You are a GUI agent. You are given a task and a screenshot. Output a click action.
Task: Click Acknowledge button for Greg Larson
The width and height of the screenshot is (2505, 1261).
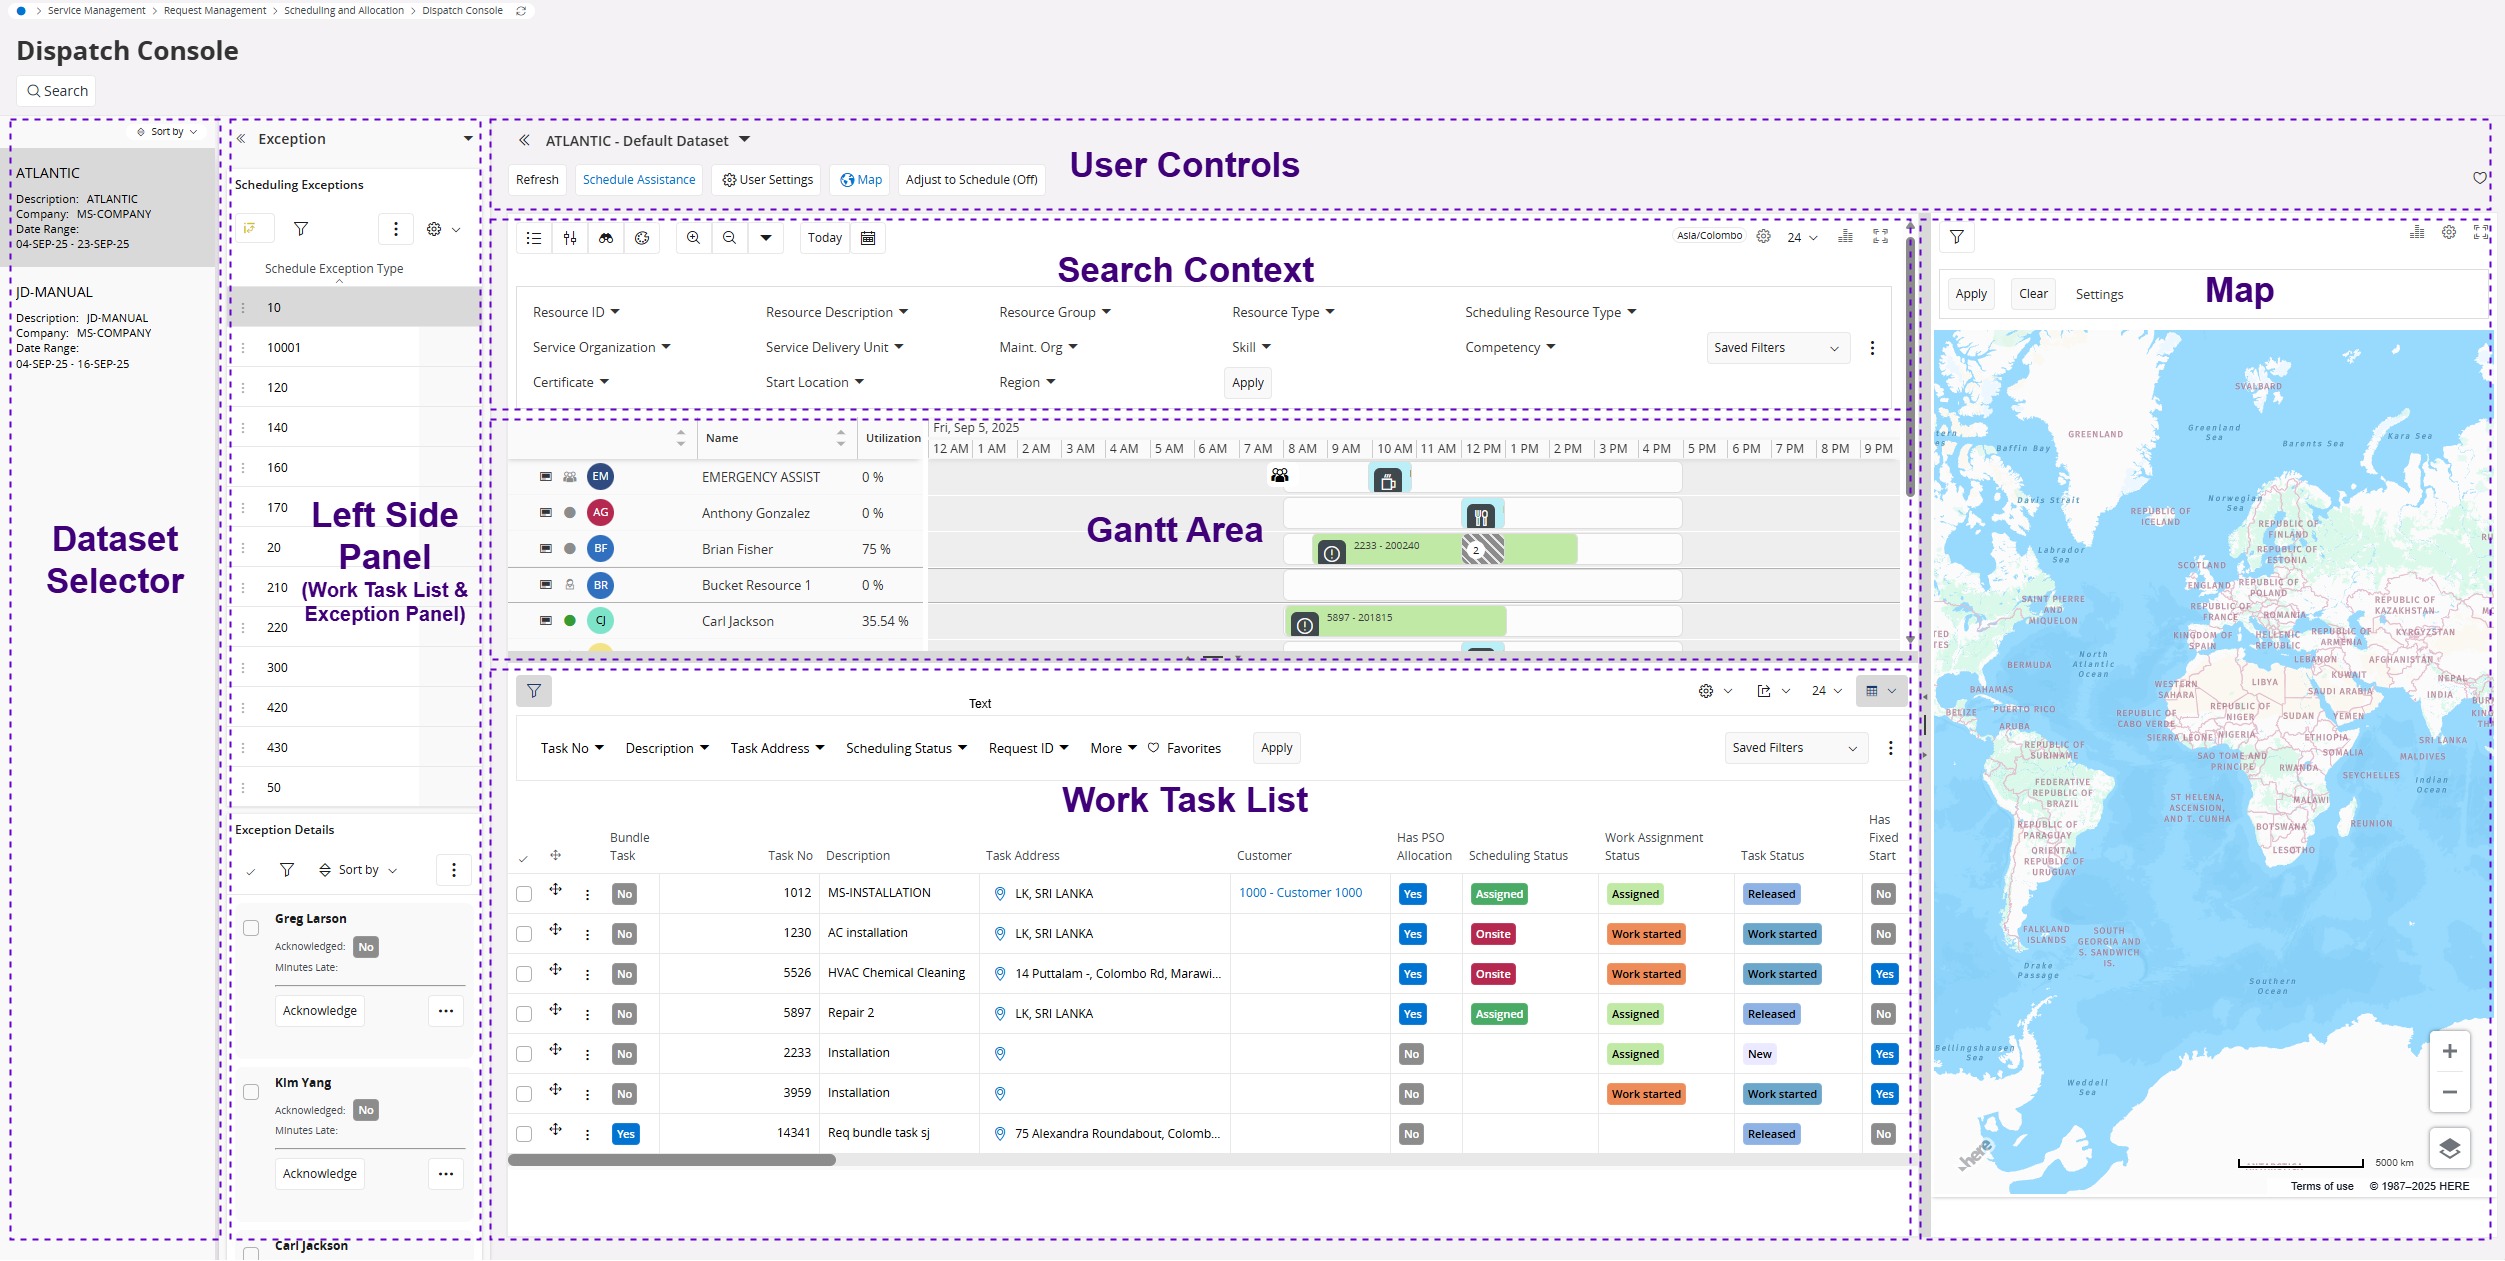[320, 1011]
